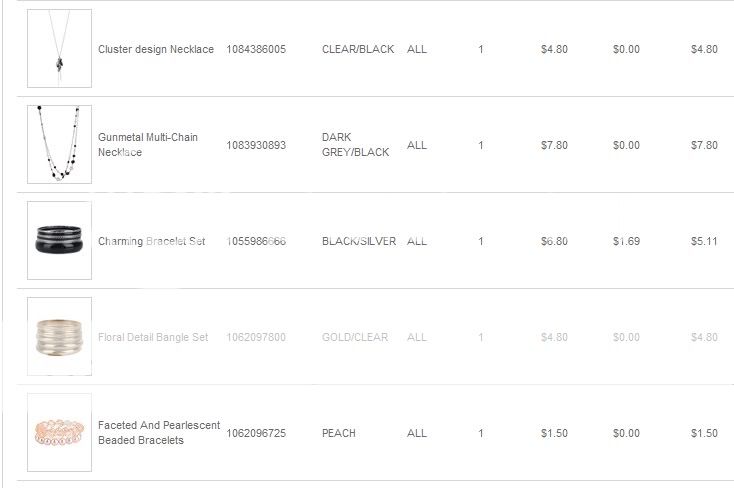This screenshot has width=734, height=488.
Task: Select item number 1055986666
Action: click(256, 241)
